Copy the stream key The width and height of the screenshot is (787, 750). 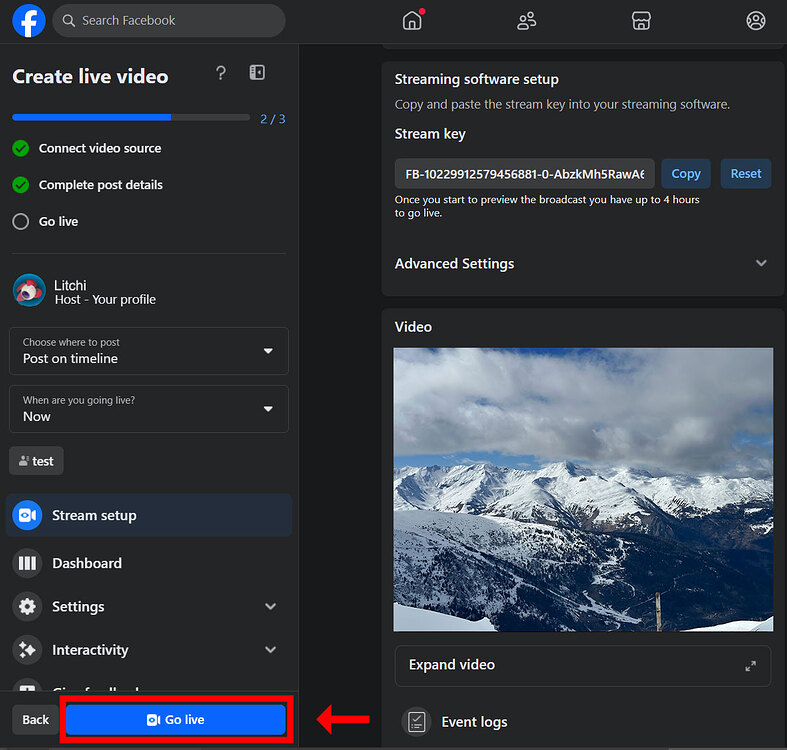pyautogui.click(x=685, y=174)
